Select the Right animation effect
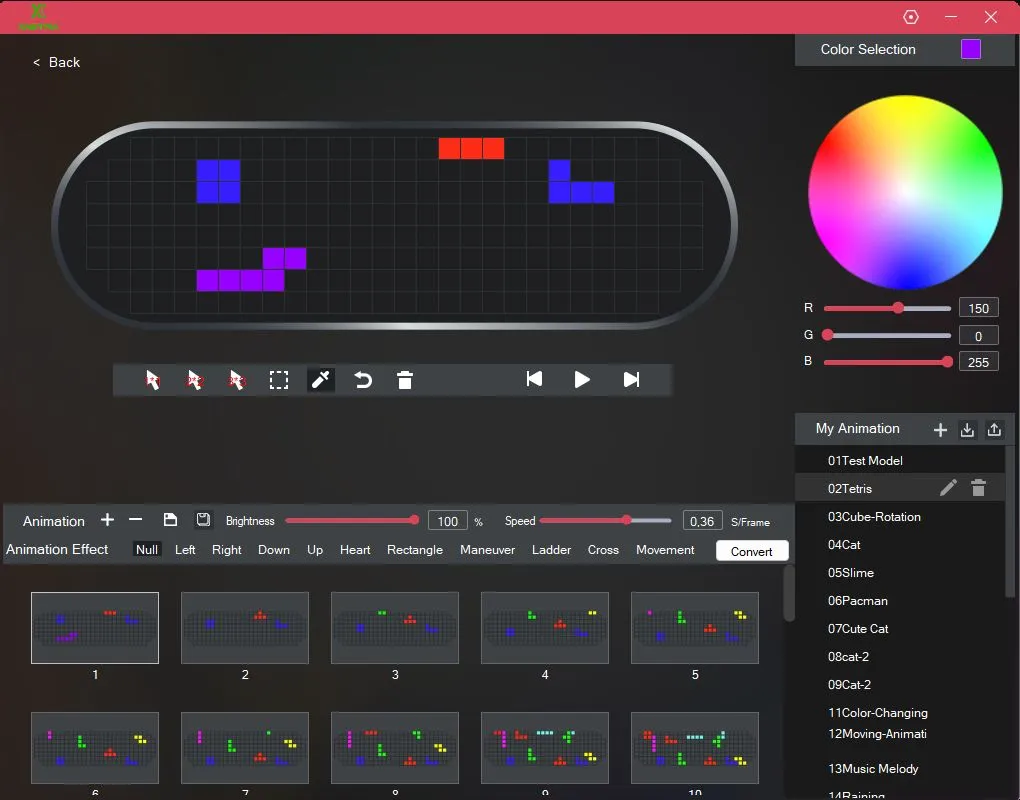Viewport: 1020px width, 800px height. coord(226,550)
